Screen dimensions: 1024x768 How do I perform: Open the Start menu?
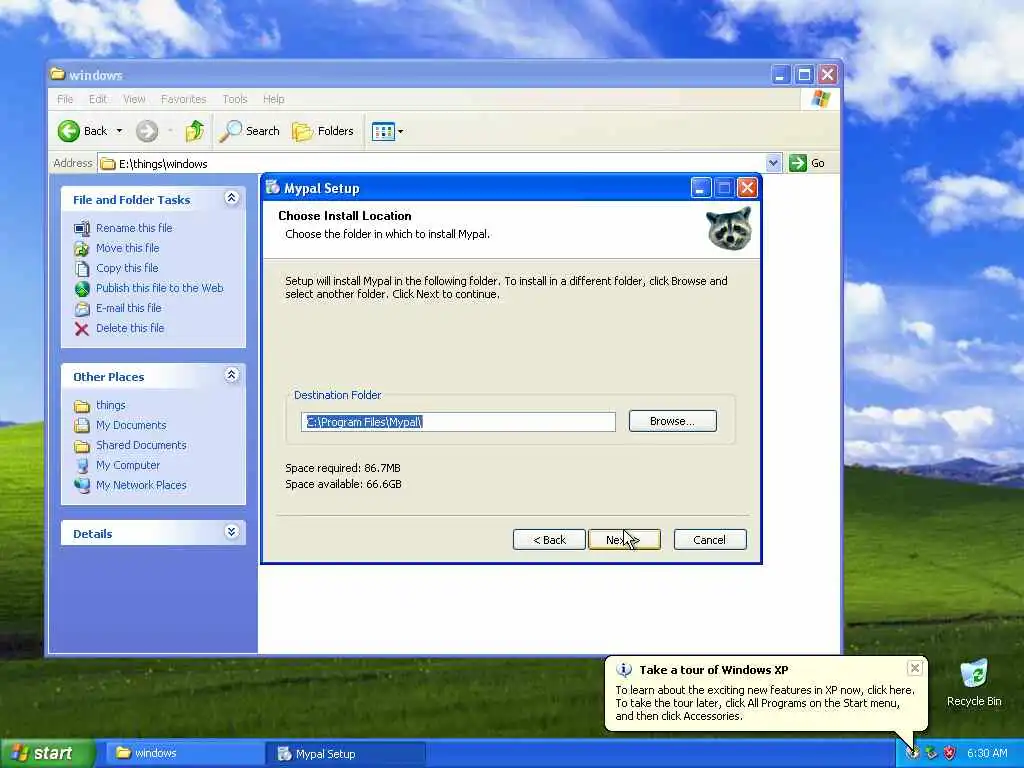(x=47, y=753)
